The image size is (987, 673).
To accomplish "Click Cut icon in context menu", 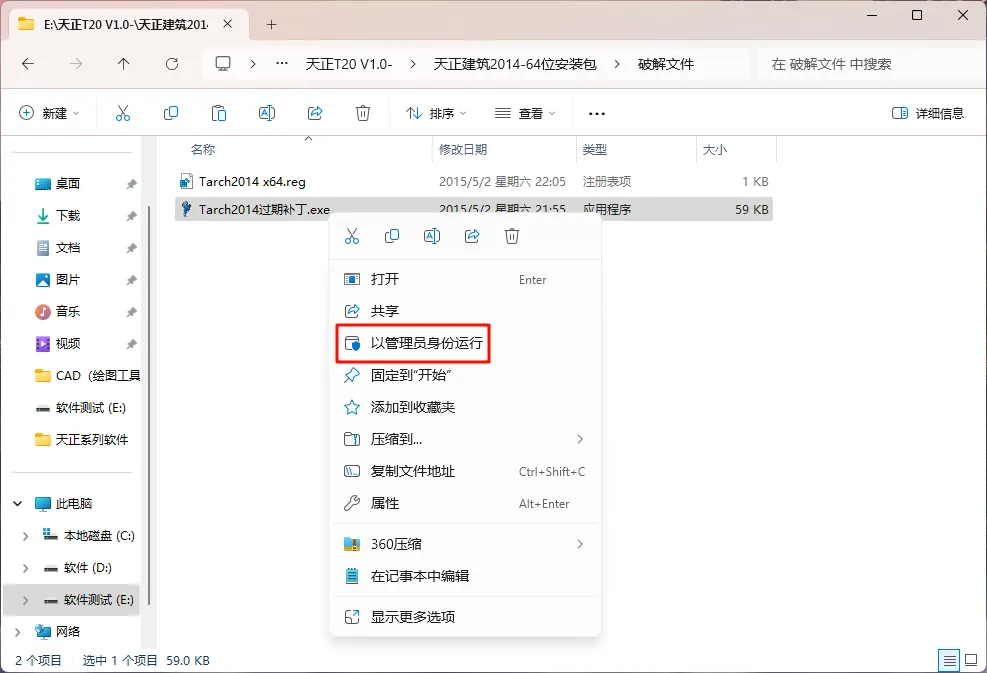I will (x=352, y=236).
